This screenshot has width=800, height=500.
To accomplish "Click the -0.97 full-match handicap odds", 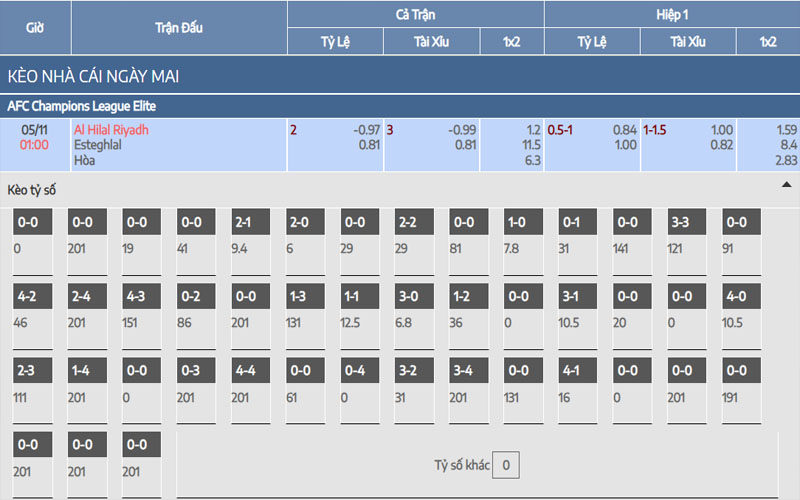I will point(366,130).
